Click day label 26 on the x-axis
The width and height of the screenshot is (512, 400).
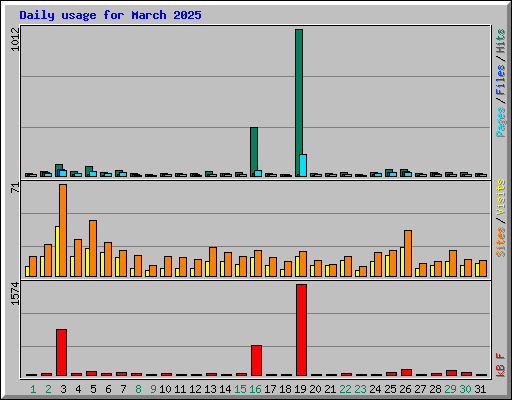(405, 389)
